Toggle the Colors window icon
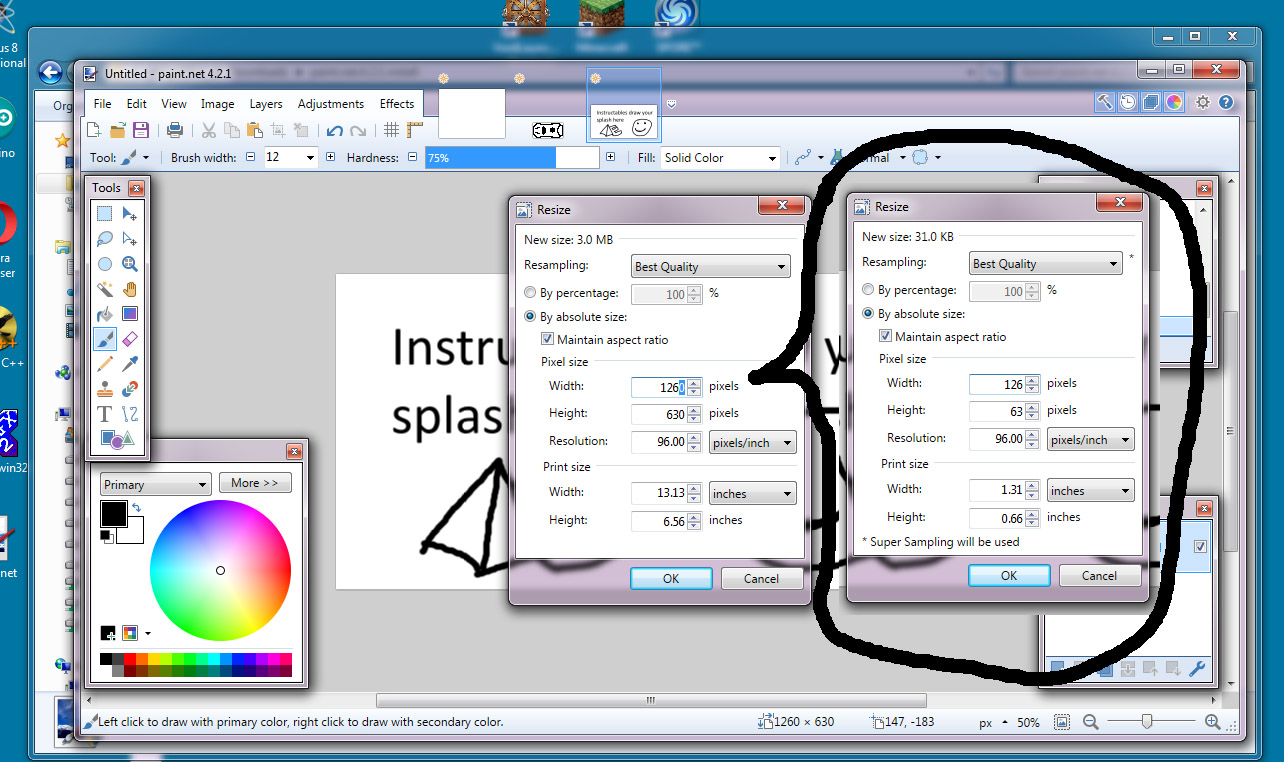 [x=1174, y=102]
